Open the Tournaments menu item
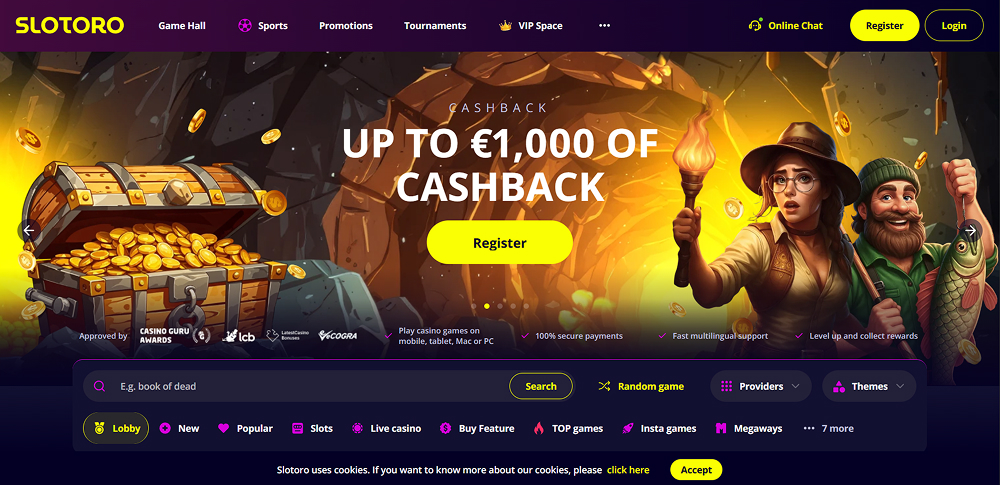The image size is (1000, 485). click(435, 26)
